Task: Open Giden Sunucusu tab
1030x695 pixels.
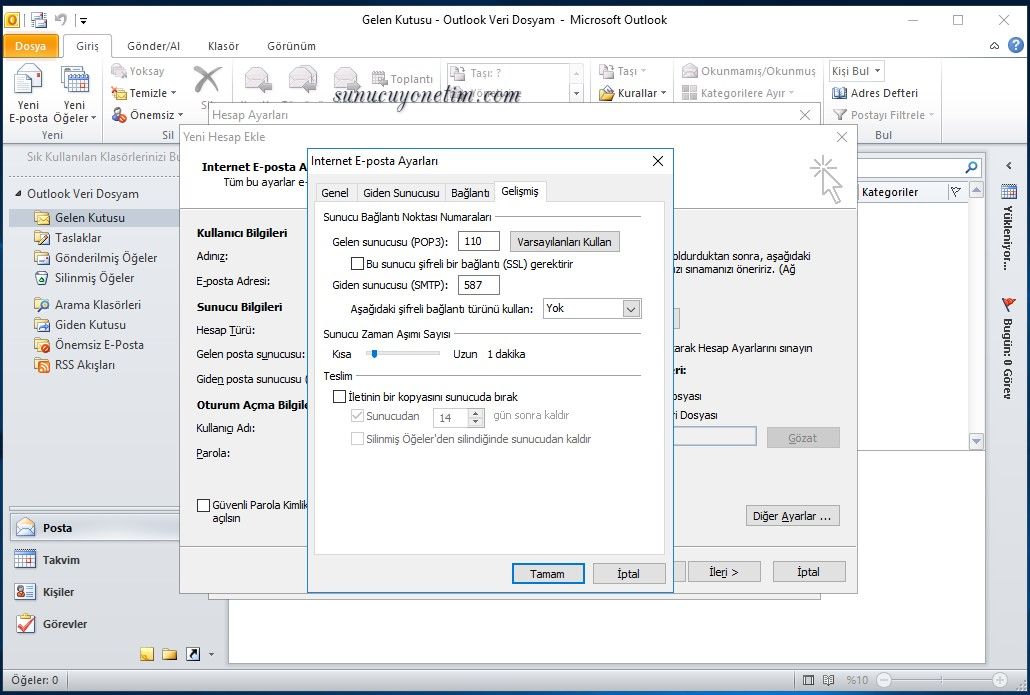Action: 401,192
